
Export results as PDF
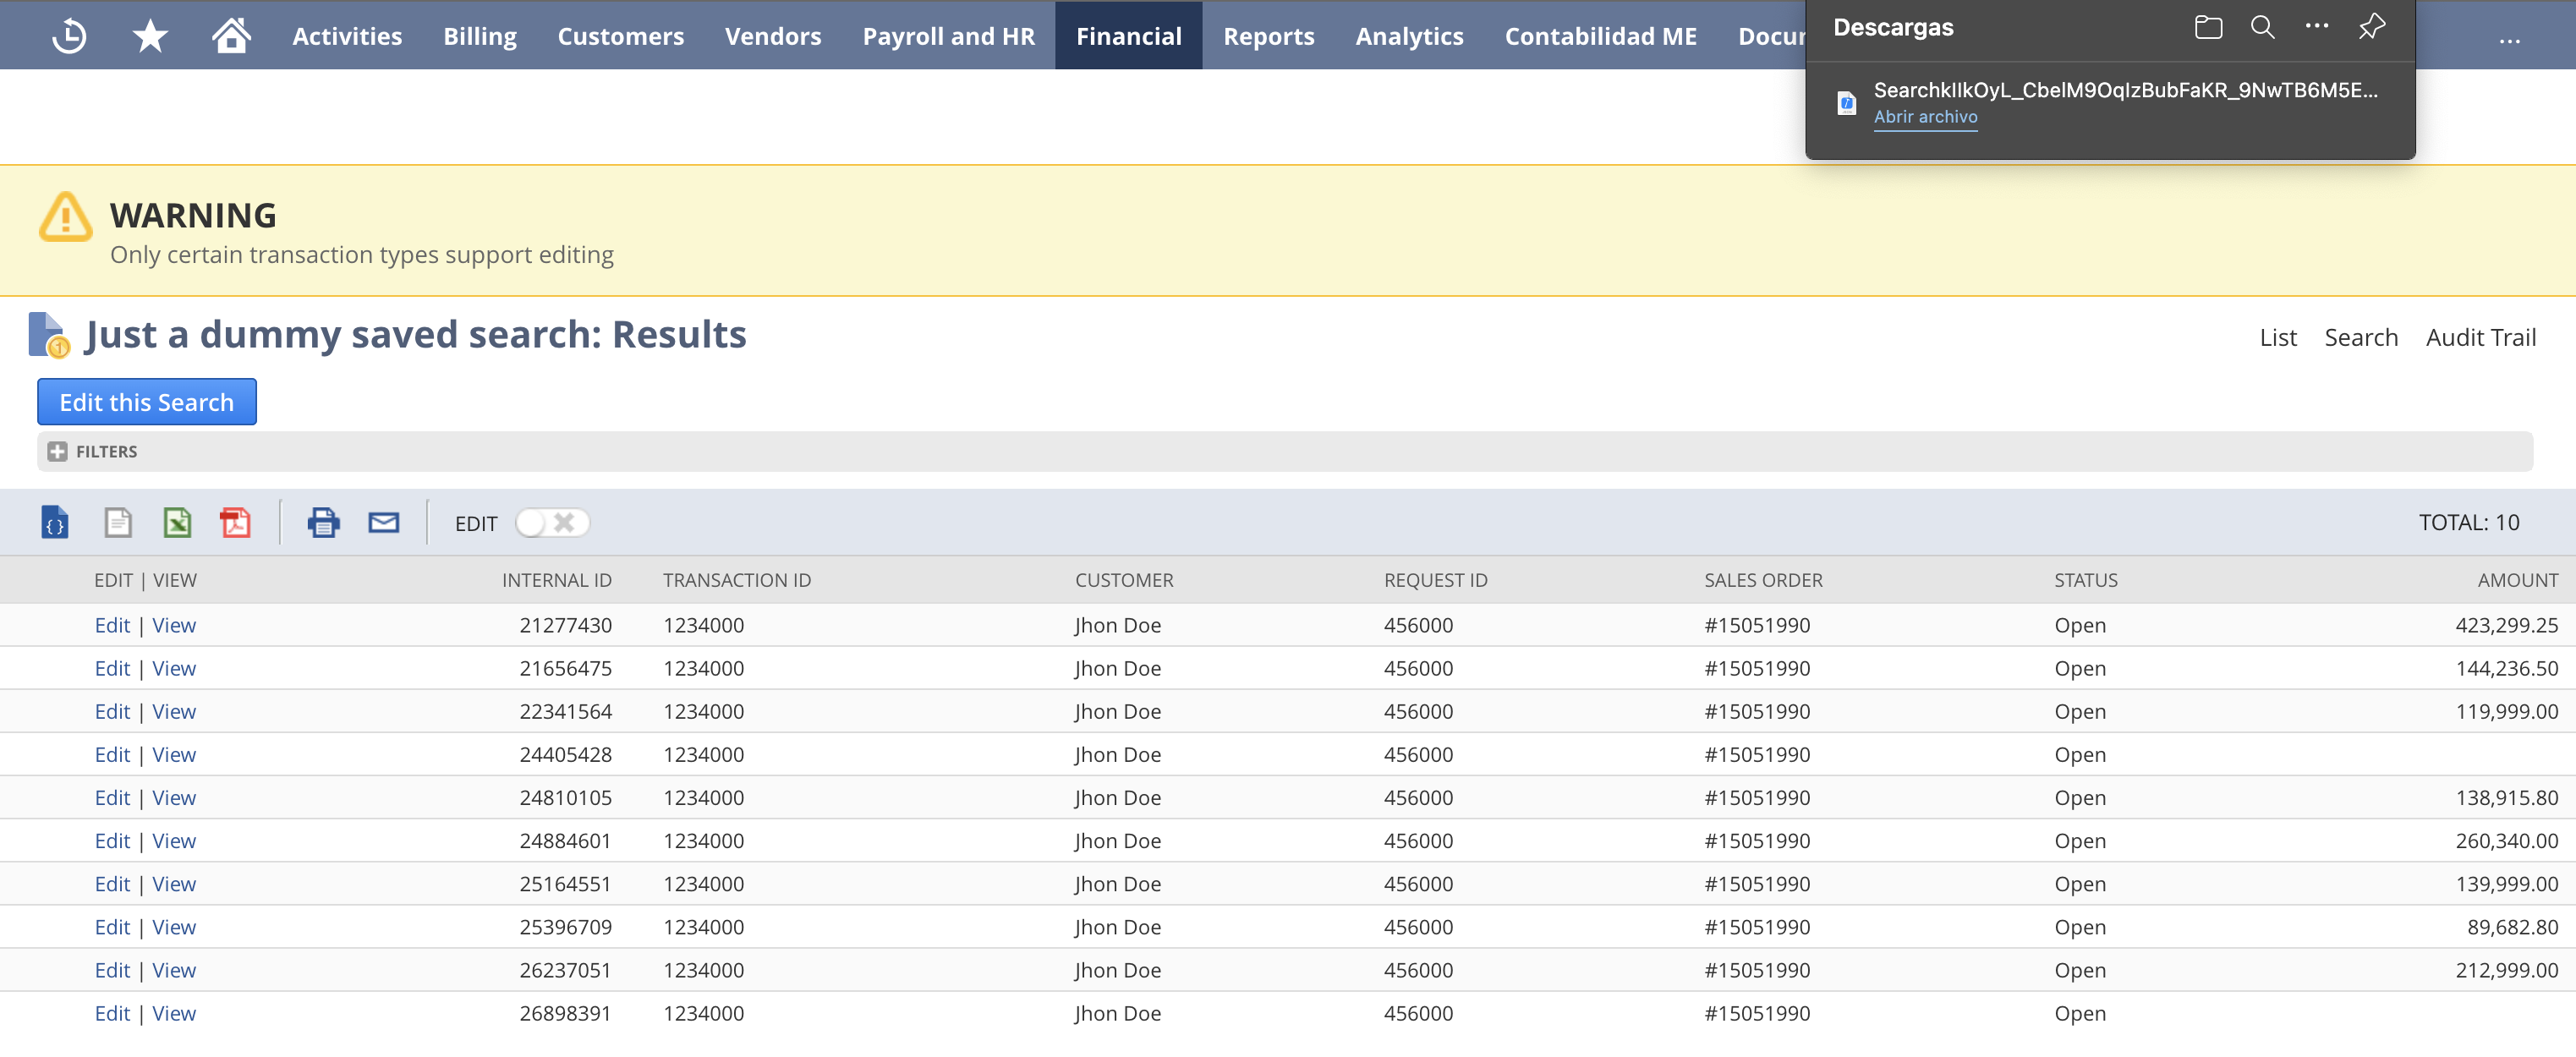click(237, 521)
